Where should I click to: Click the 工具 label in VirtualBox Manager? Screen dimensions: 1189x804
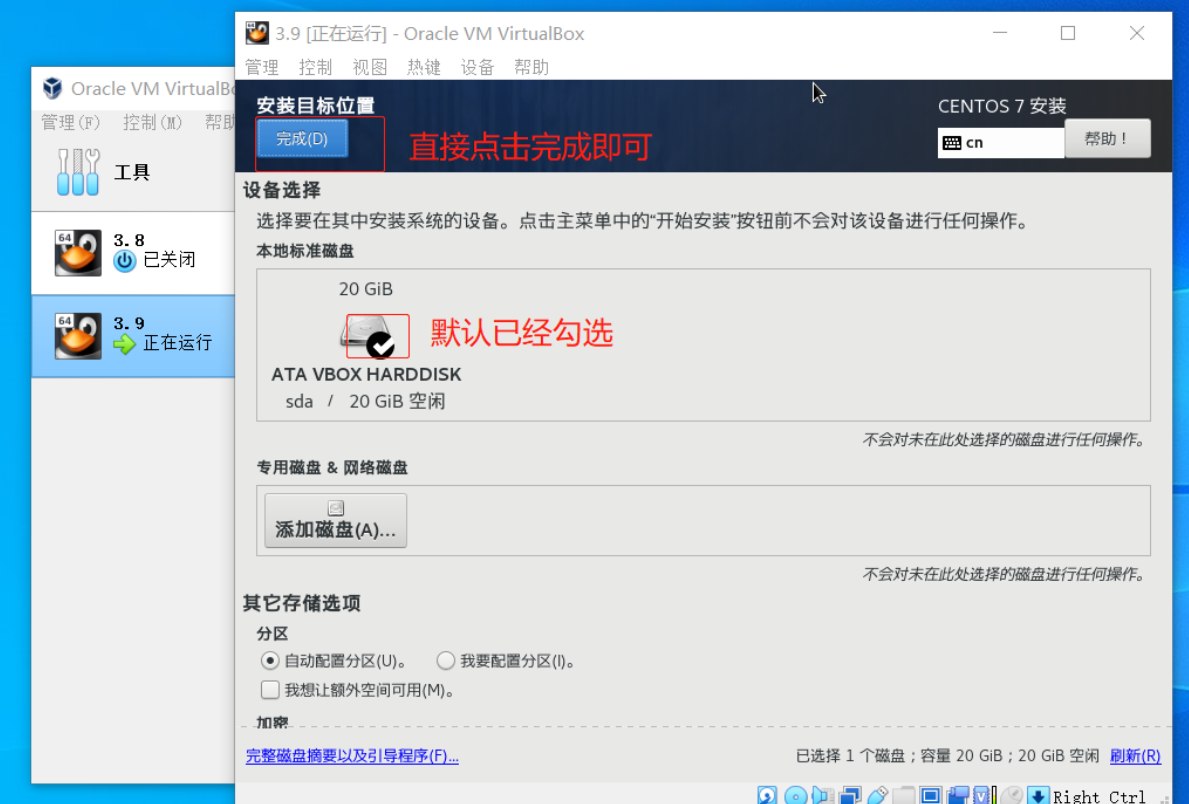pos(132,172)
